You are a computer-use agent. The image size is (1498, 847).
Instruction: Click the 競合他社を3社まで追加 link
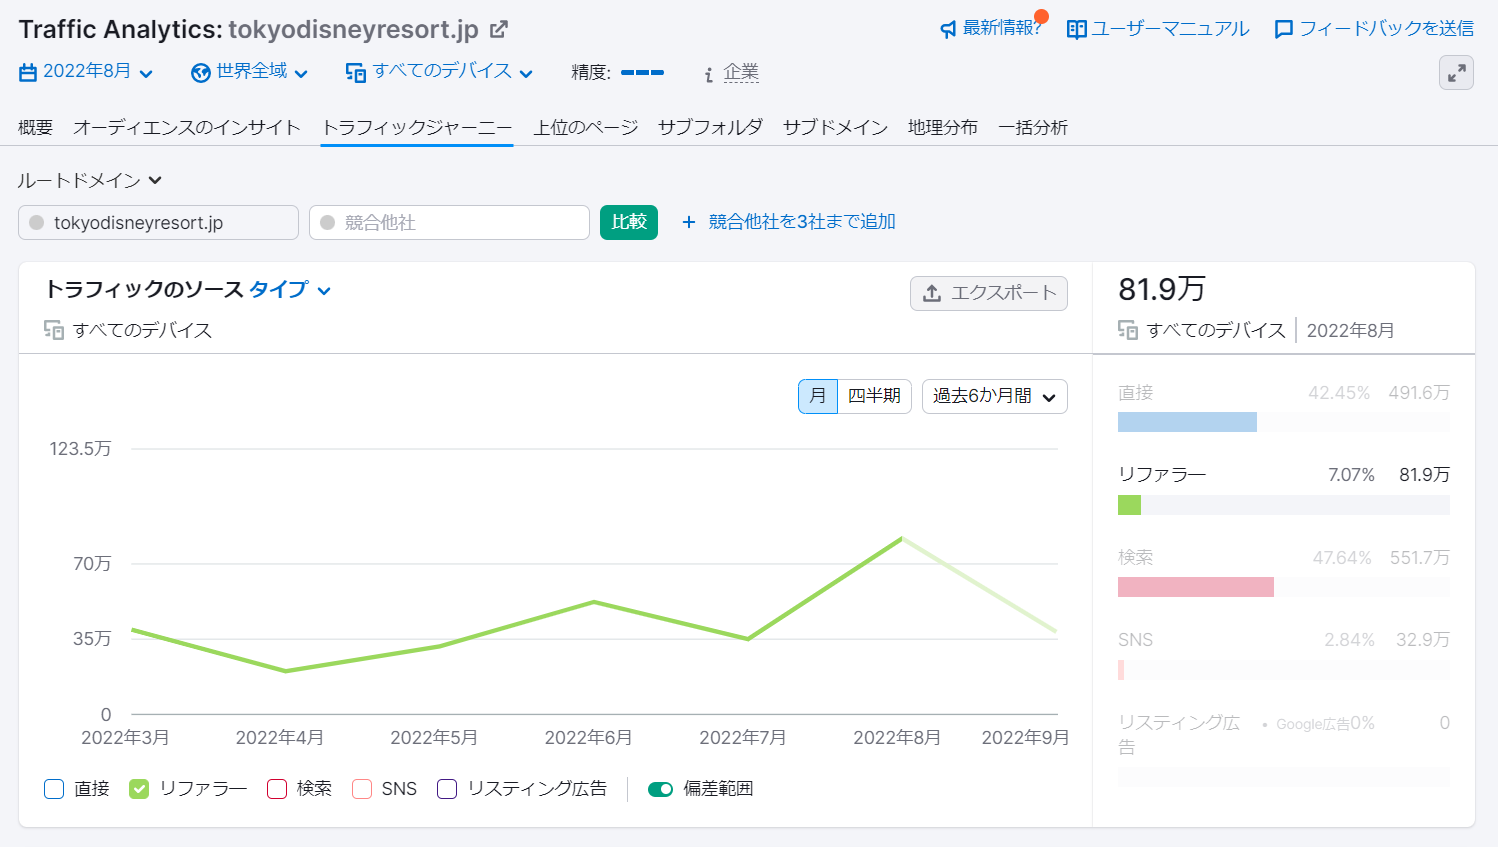[x=802, y=222]
